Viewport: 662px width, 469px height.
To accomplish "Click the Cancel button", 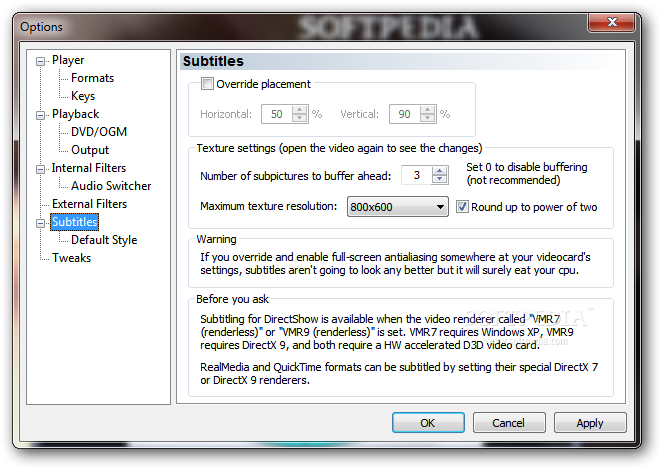I will pos(509,423).
